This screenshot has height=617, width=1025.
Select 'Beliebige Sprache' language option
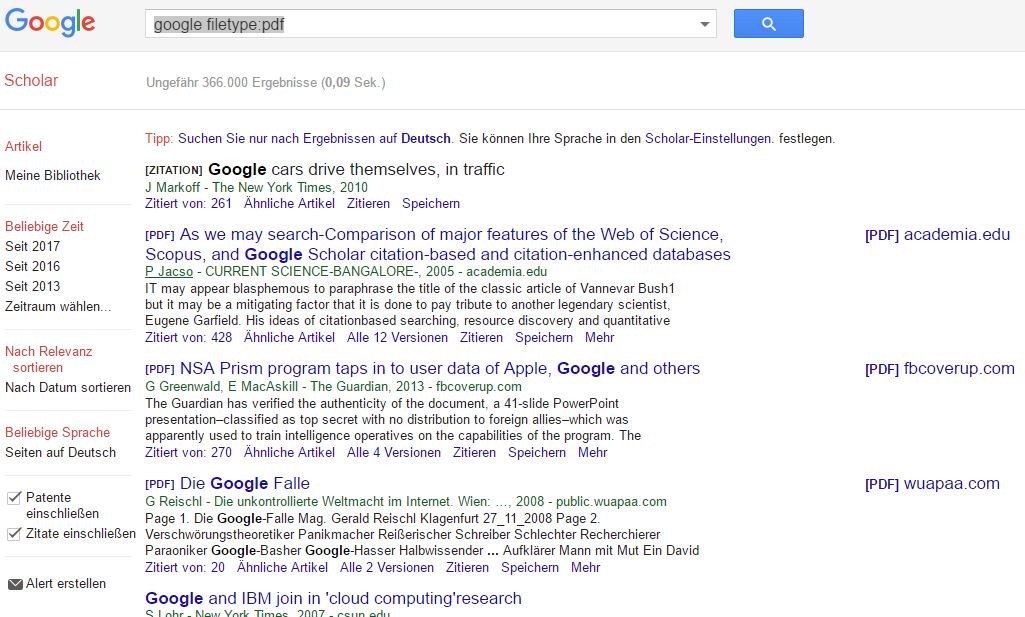58,433
